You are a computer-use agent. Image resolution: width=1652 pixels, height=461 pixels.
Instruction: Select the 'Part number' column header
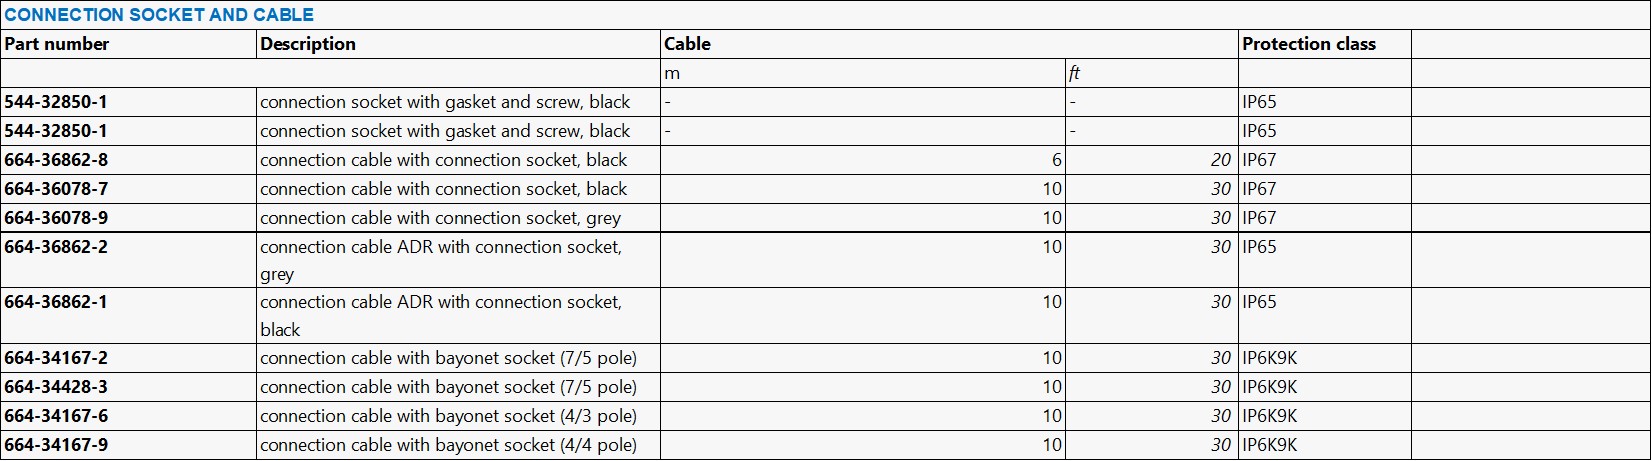click(57, 44)
